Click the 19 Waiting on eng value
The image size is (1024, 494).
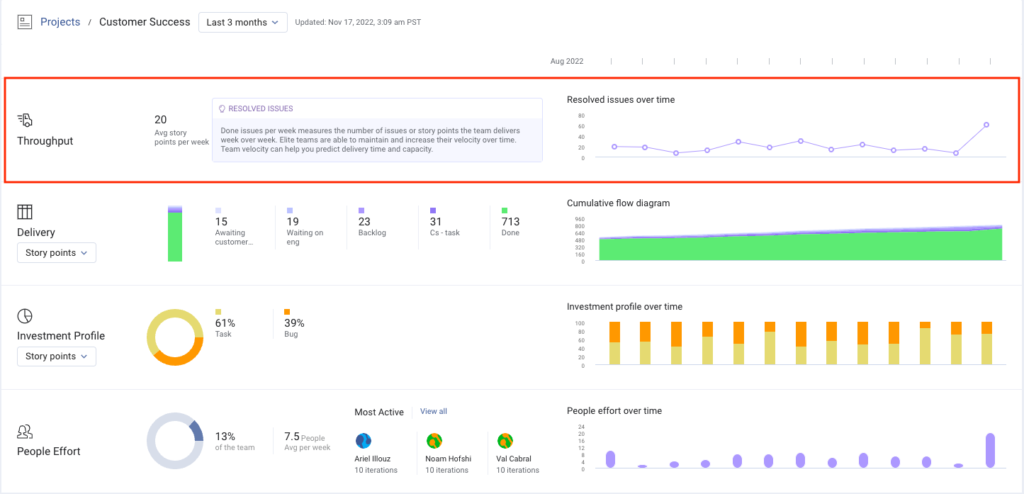tap(293, 222)
